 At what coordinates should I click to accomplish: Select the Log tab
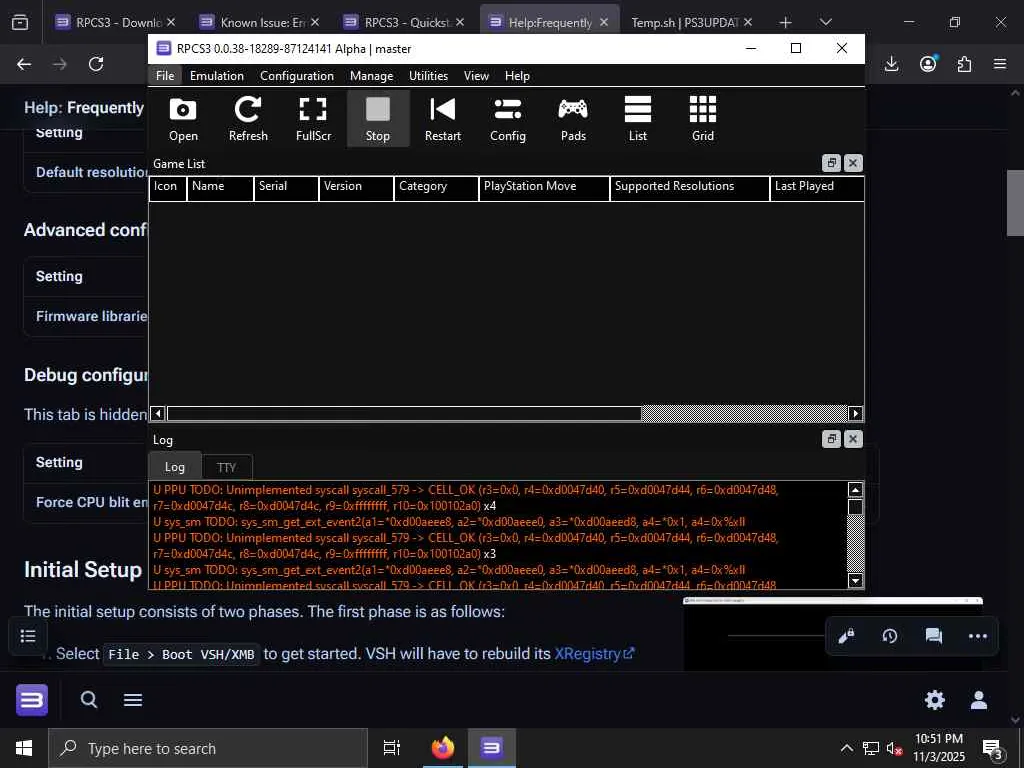pos(174,466)
